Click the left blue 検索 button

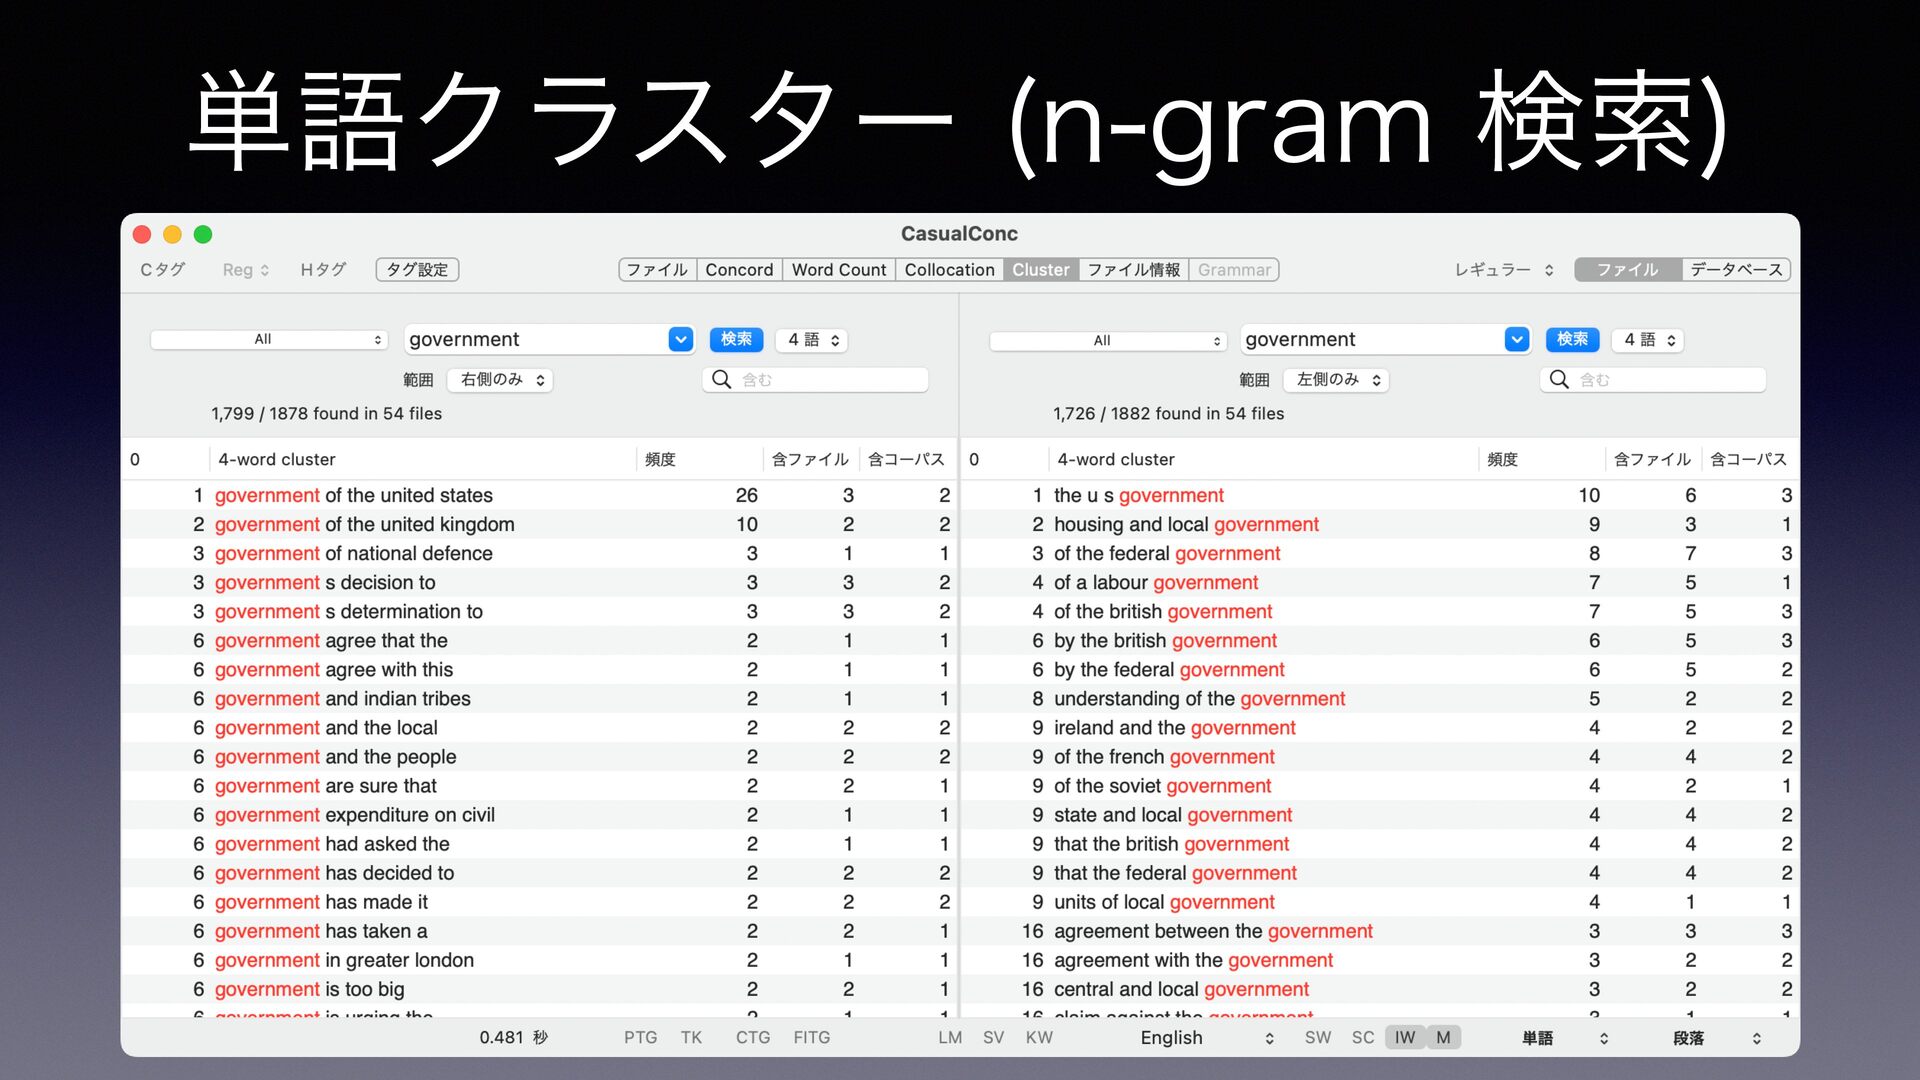pyautogui.click(x=736, y=340)
